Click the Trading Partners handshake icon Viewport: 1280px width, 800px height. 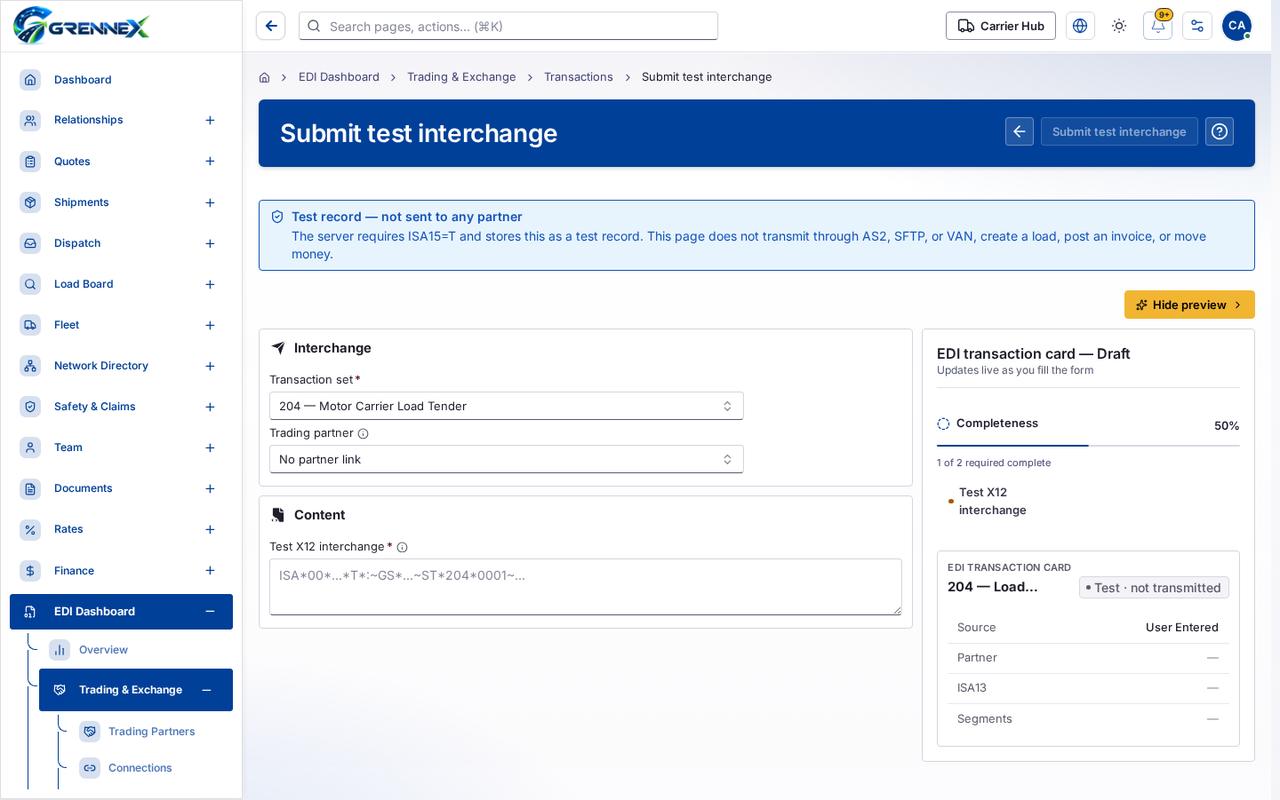(90, 732)
